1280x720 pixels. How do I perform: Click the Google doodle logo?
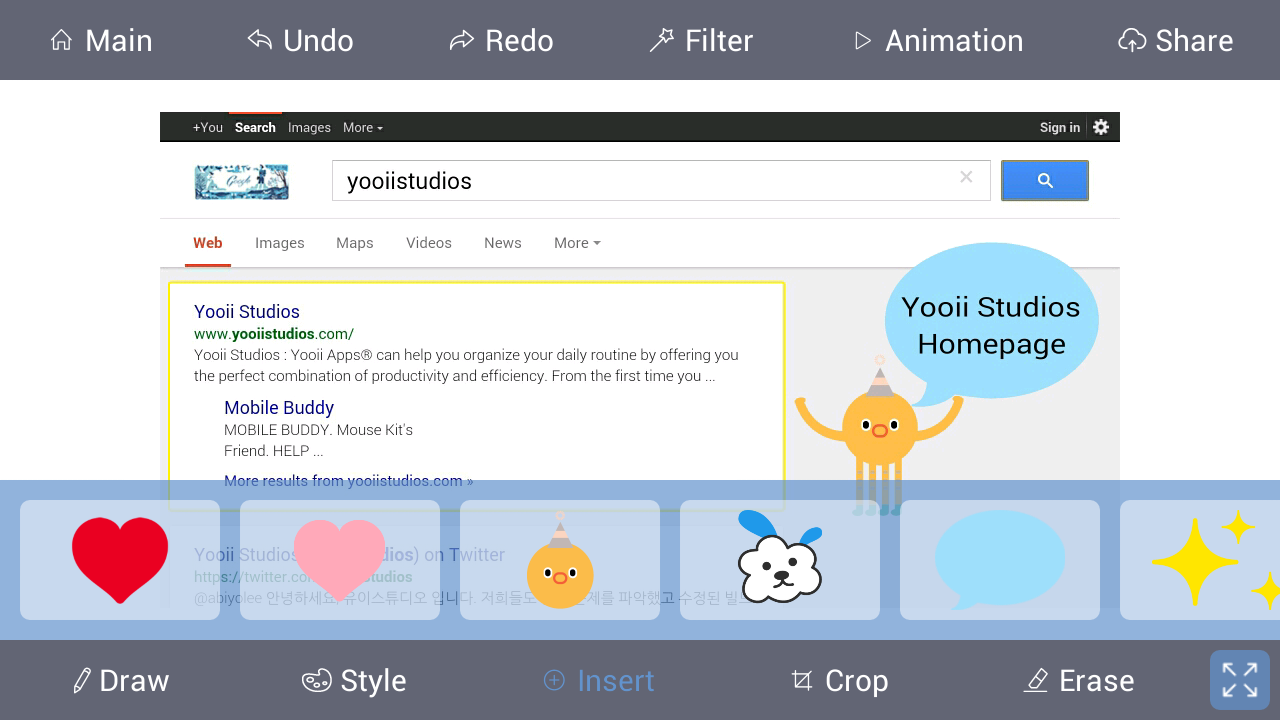click(241, 182)
